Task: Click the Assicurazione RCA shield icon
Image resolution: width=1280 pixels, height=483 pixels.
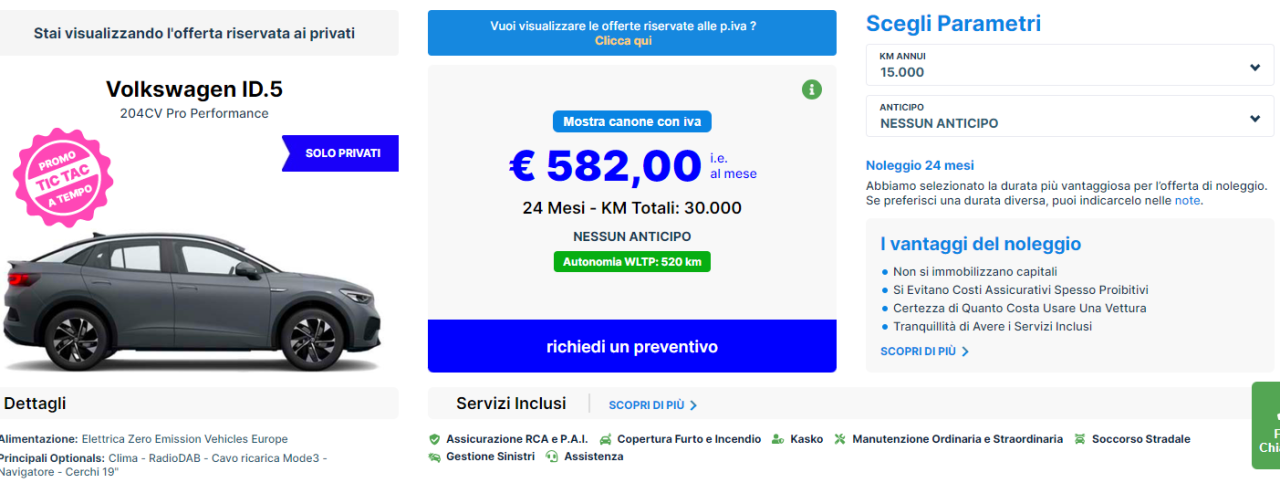Action: coord(434,439)
